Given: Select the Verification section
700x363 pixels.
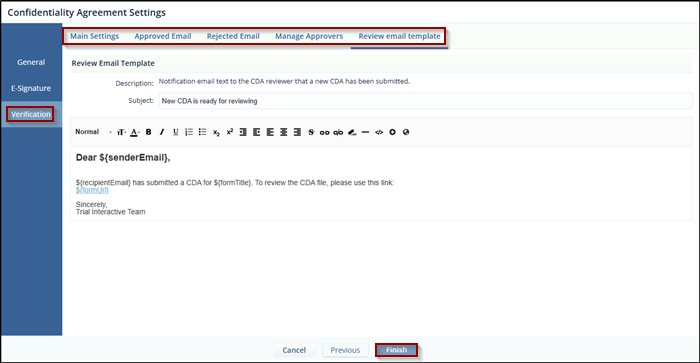Looking at the screenshot, I should coord(31,114).
